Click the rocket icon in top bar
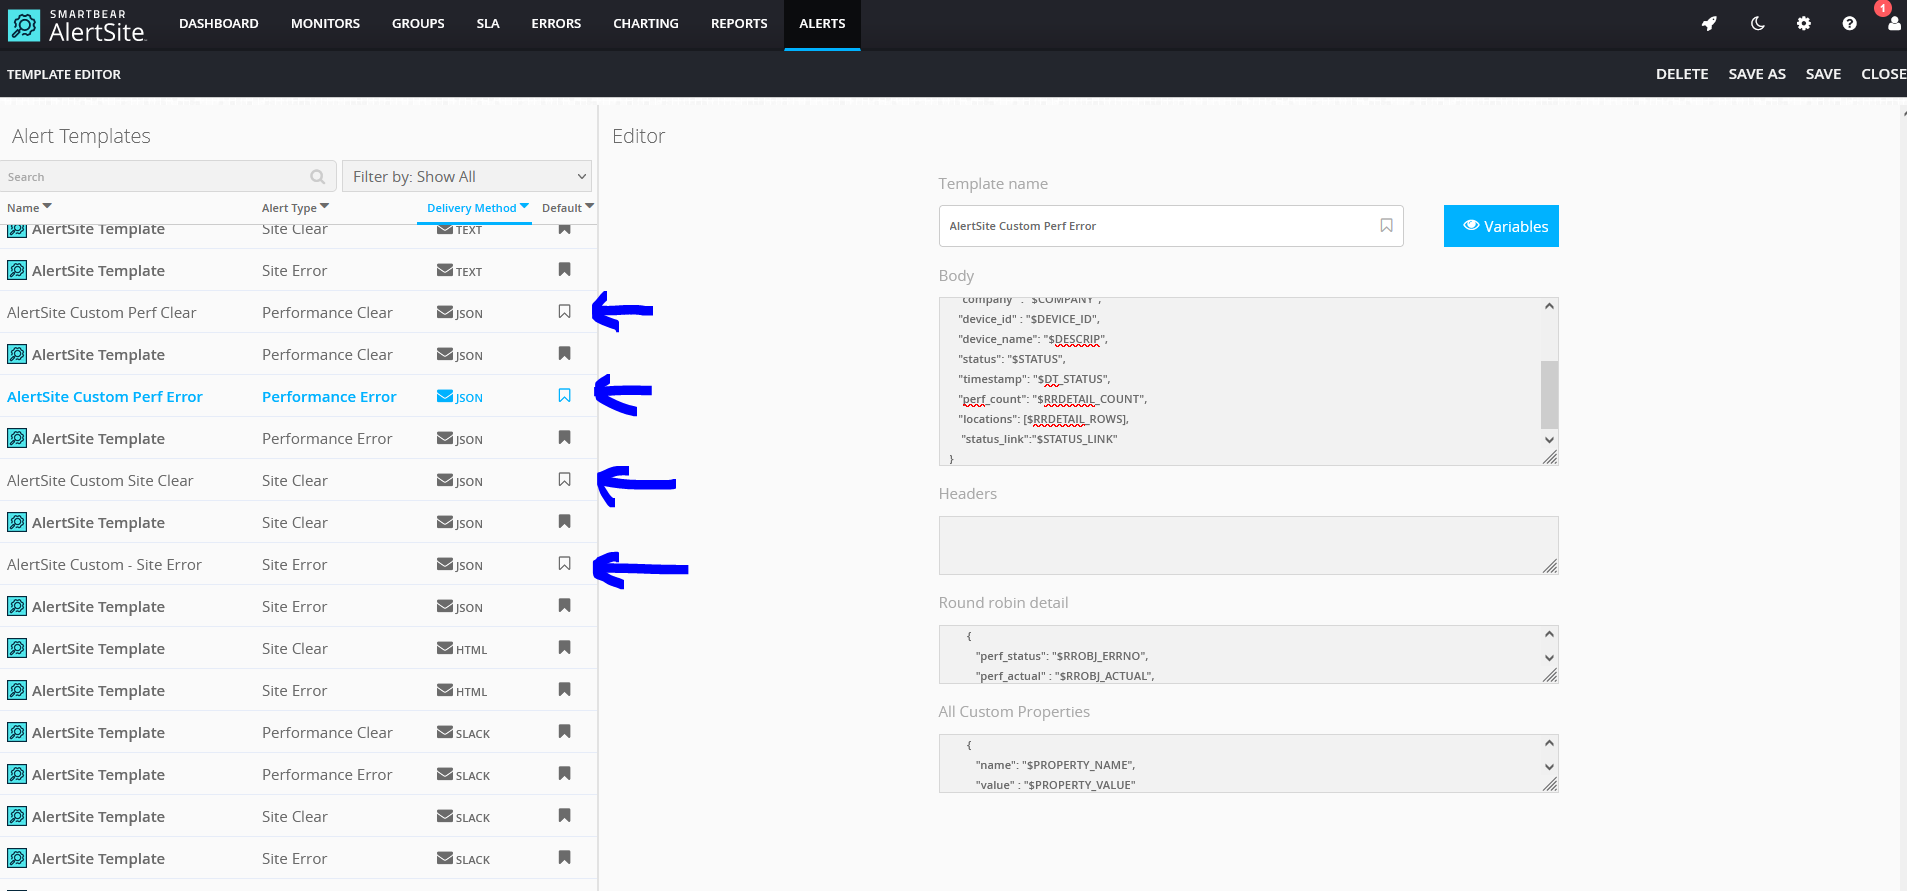1907x891 pixels. coord(1709,23)
